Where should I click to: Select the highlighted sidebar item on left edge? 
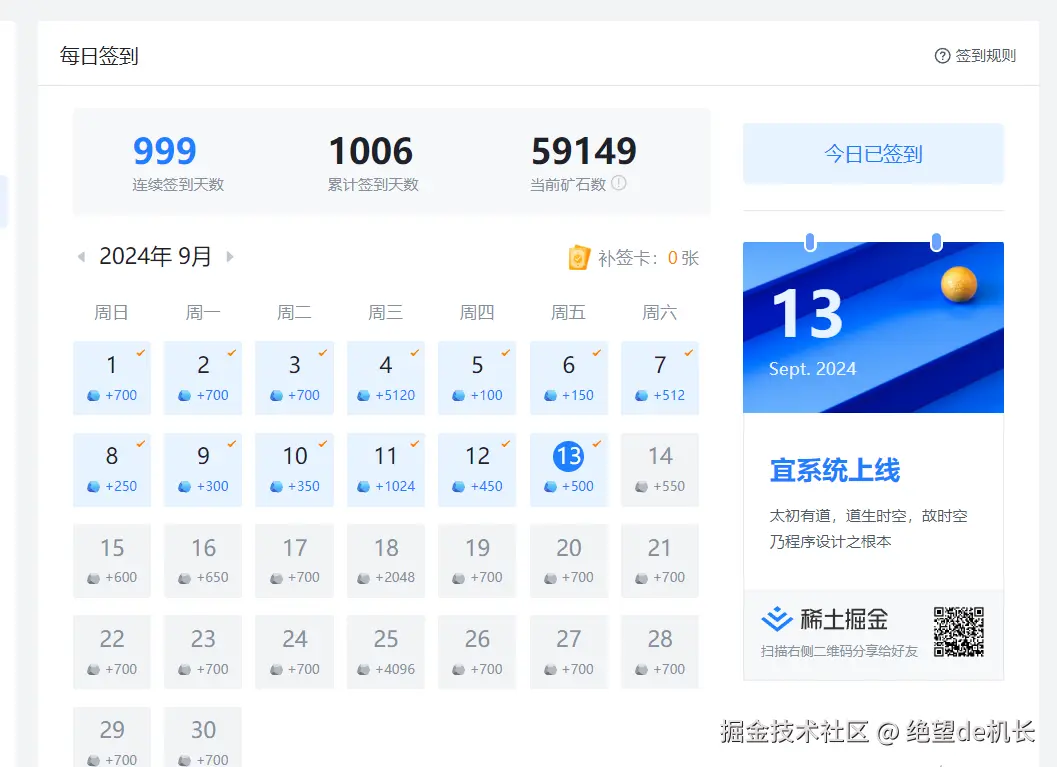[x=3, y=201]
